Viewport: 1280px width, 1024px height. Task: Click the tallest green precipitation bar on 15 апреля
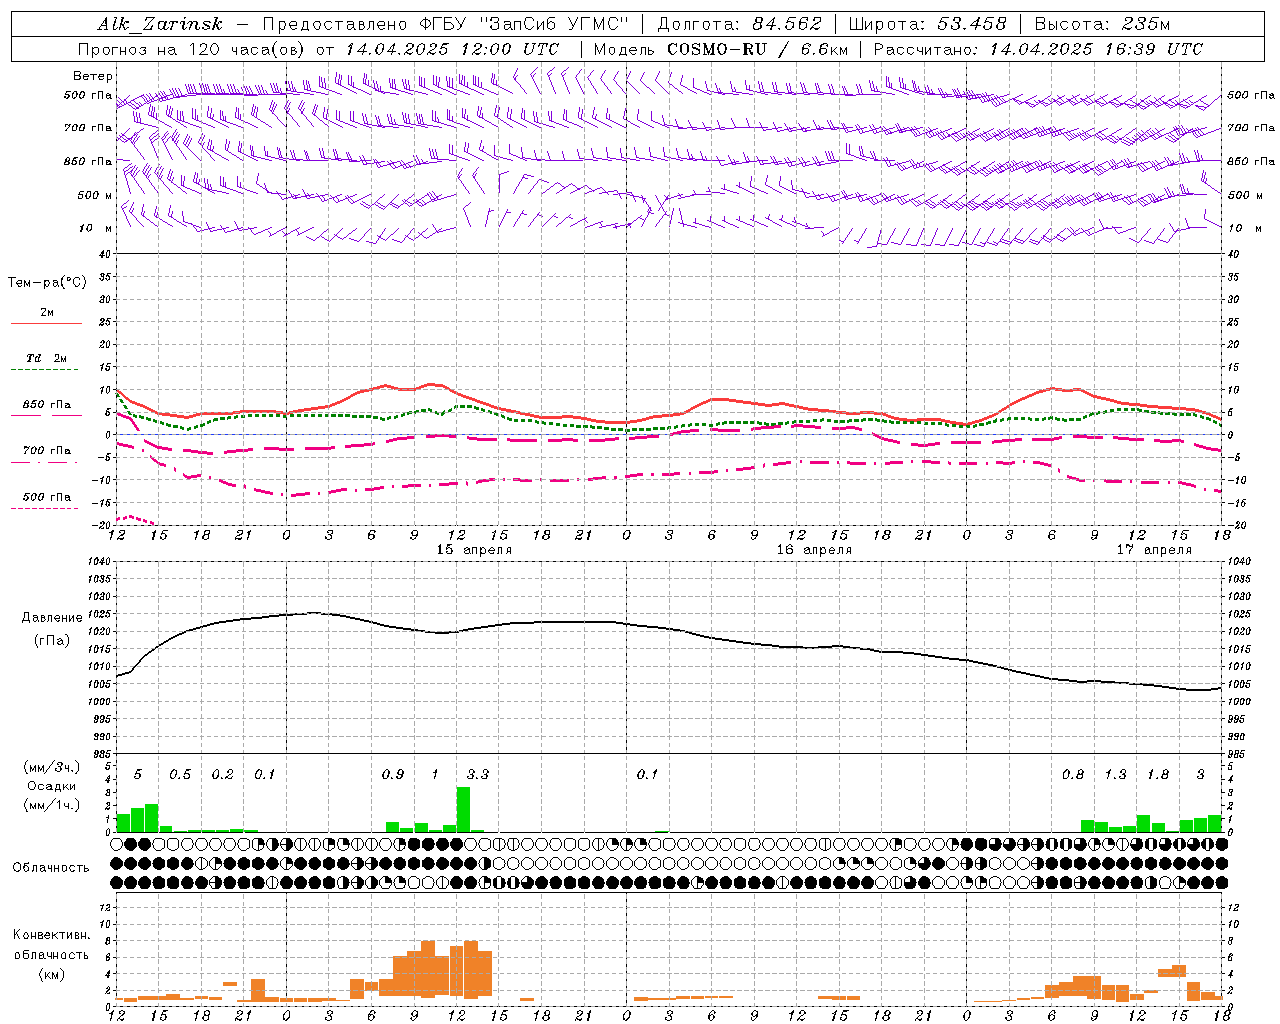(x=463, y=809)
